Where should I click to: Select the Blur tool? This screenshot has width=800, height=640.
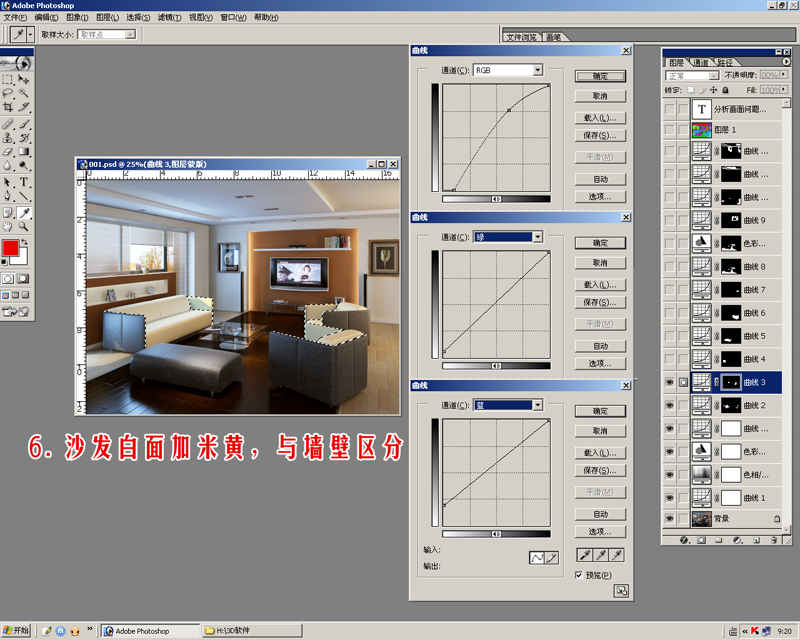(x=8, y=165)
